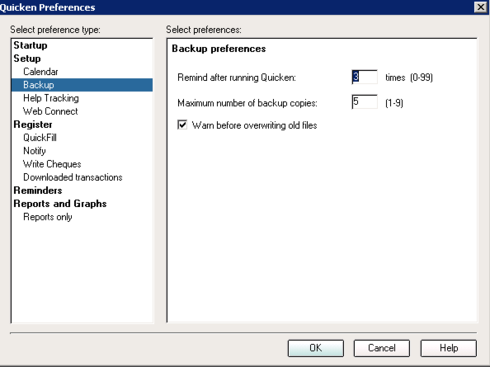Open Downloaded transactions preferences

(73, 177)
